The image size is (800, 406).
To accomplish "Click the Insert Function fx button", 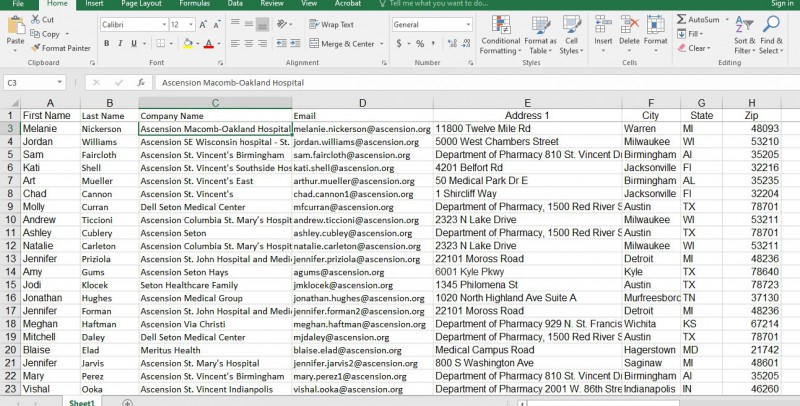I will (x=141, y=82).
